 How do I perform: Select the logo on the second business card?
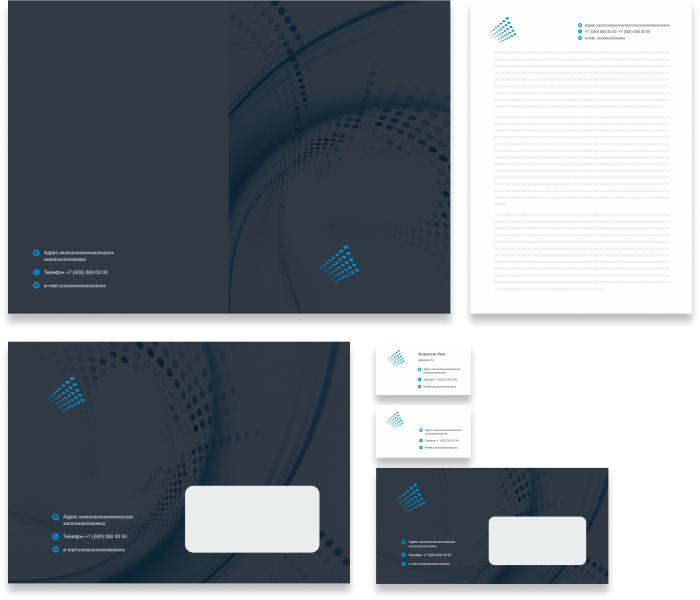pyautogui.click(x=395, y=420)
